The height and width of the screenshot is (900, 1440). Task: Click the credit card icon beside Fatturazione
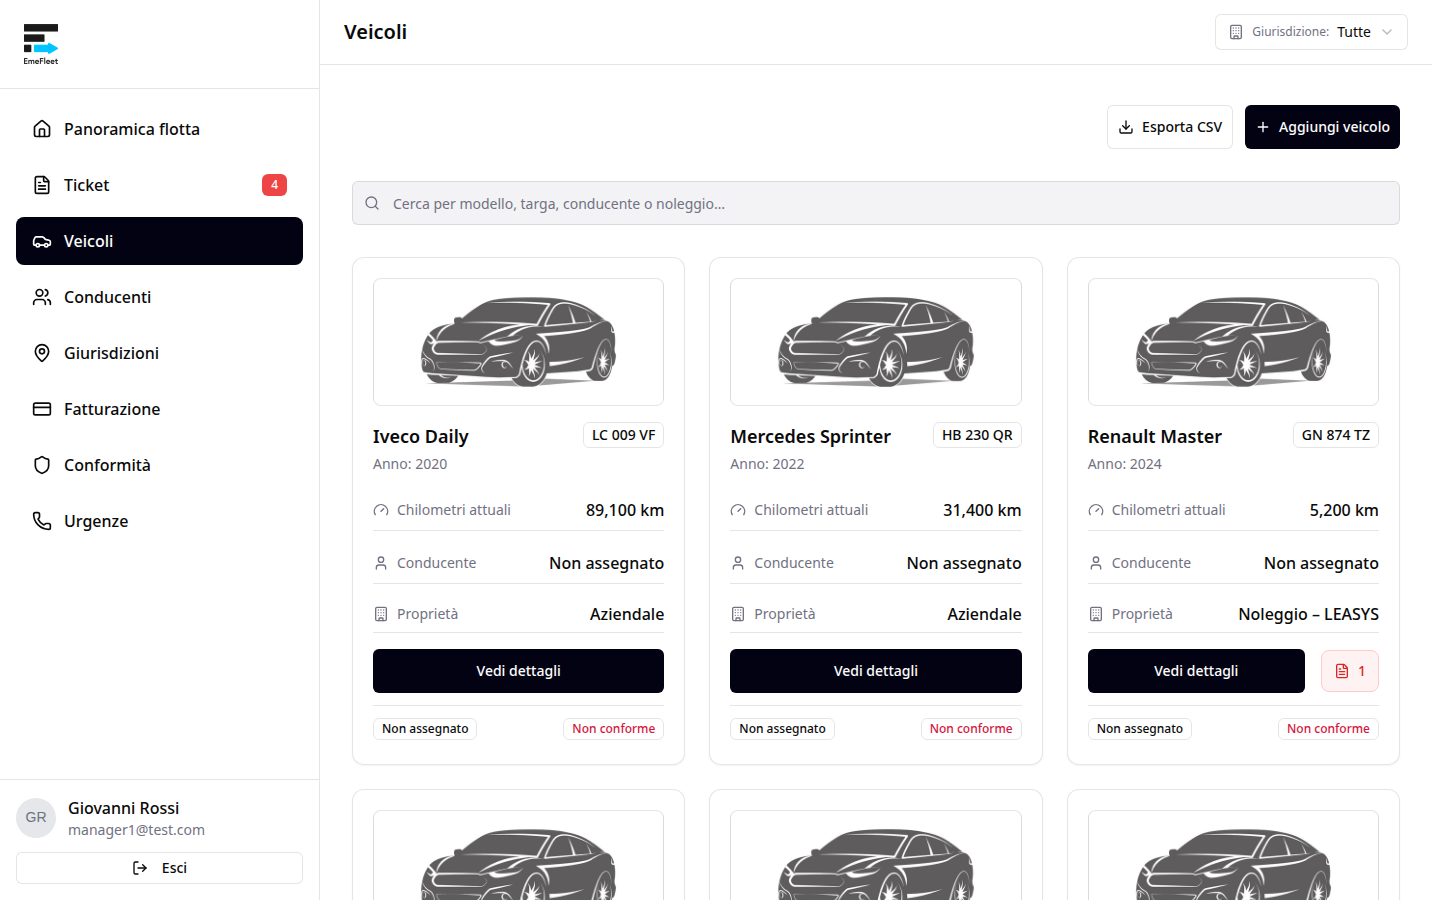pos(42,409)
